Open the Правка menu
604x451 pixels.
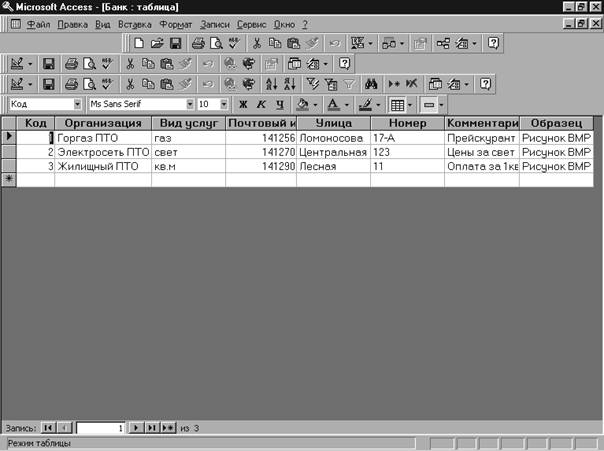point(72,25)
